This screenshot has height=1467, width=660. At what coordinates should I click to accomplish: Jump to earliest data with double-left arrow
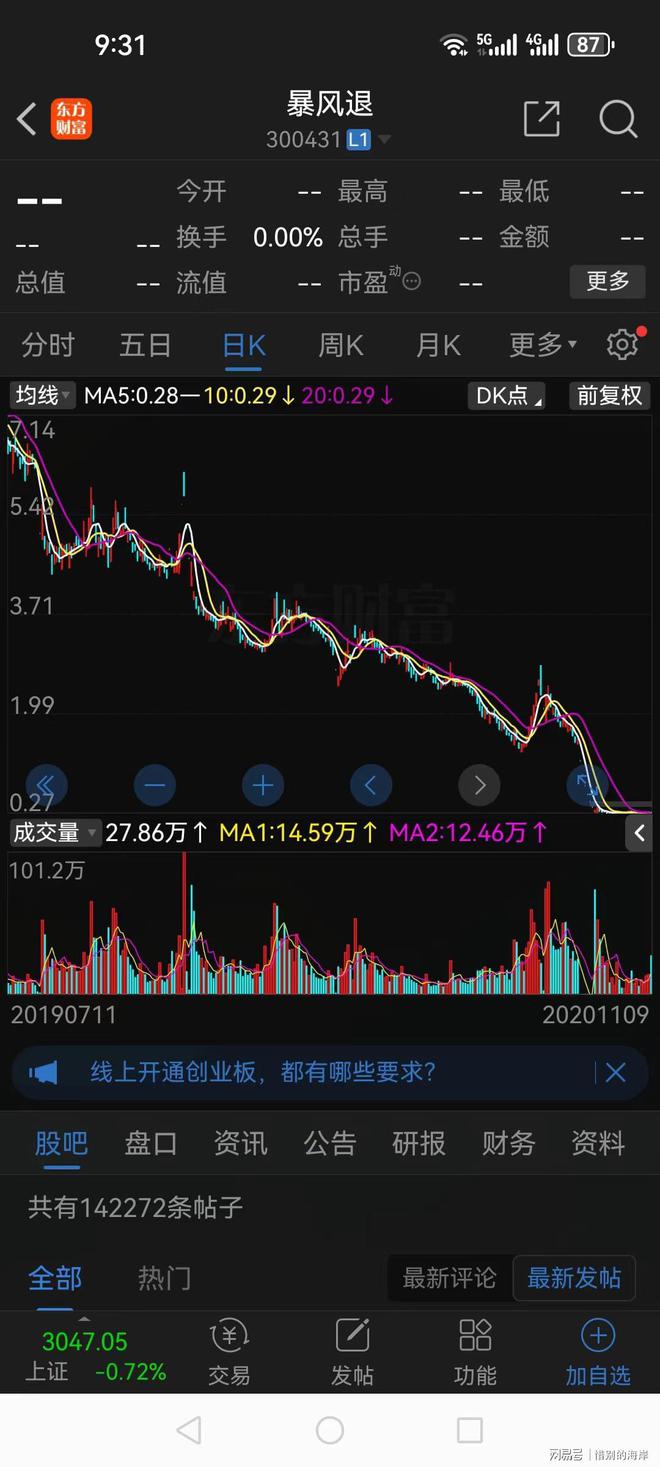(45, 785)
